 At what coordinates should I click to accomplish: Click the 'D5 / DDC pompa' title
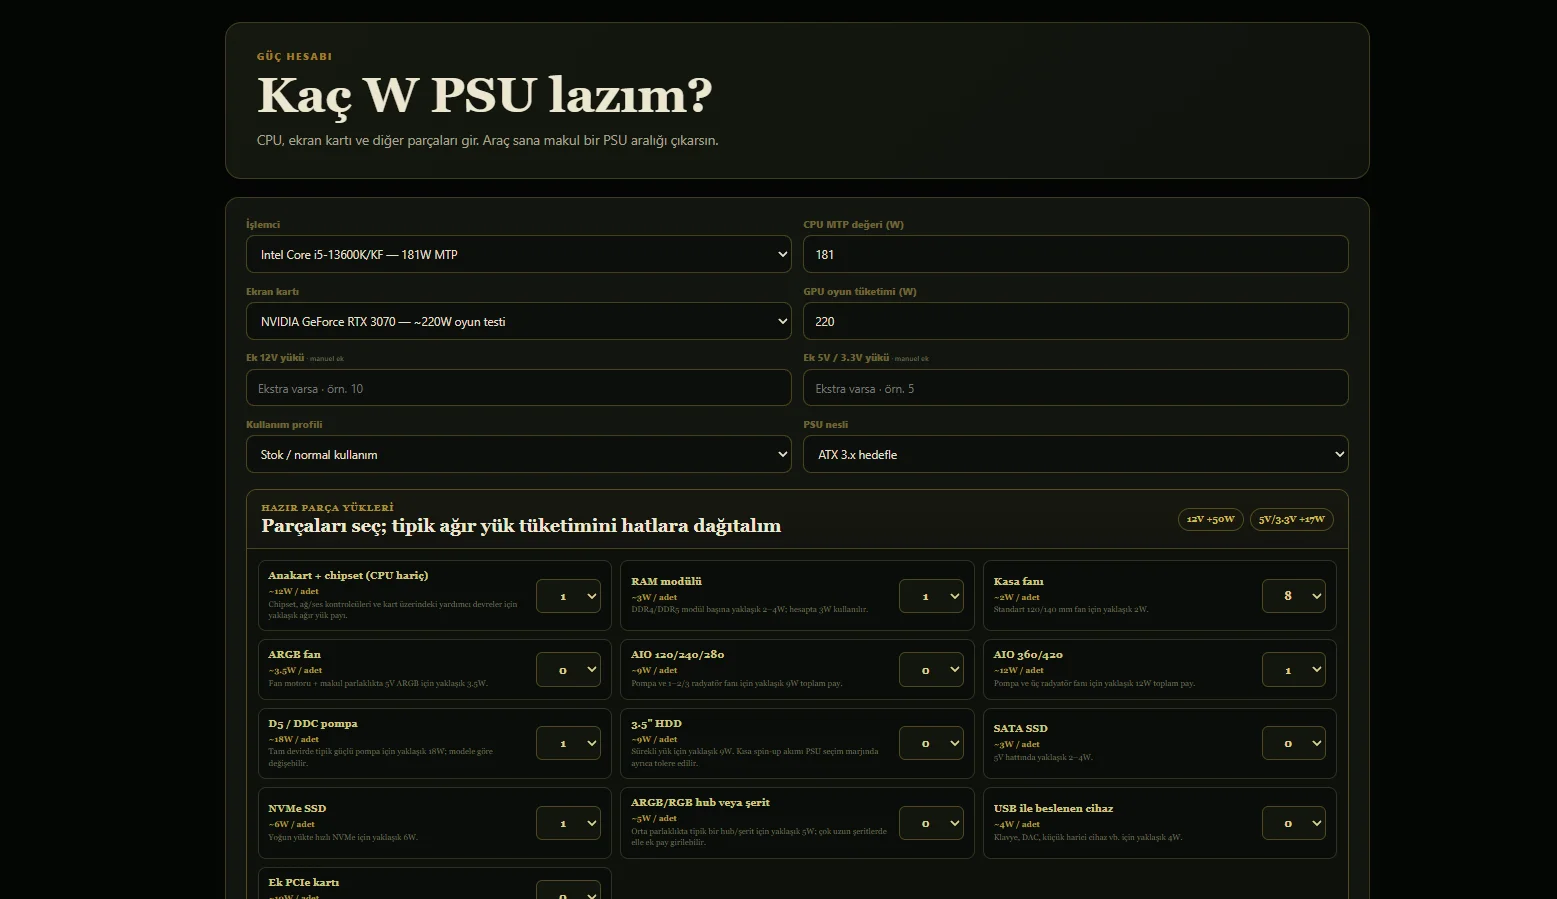tap(312, 723)
